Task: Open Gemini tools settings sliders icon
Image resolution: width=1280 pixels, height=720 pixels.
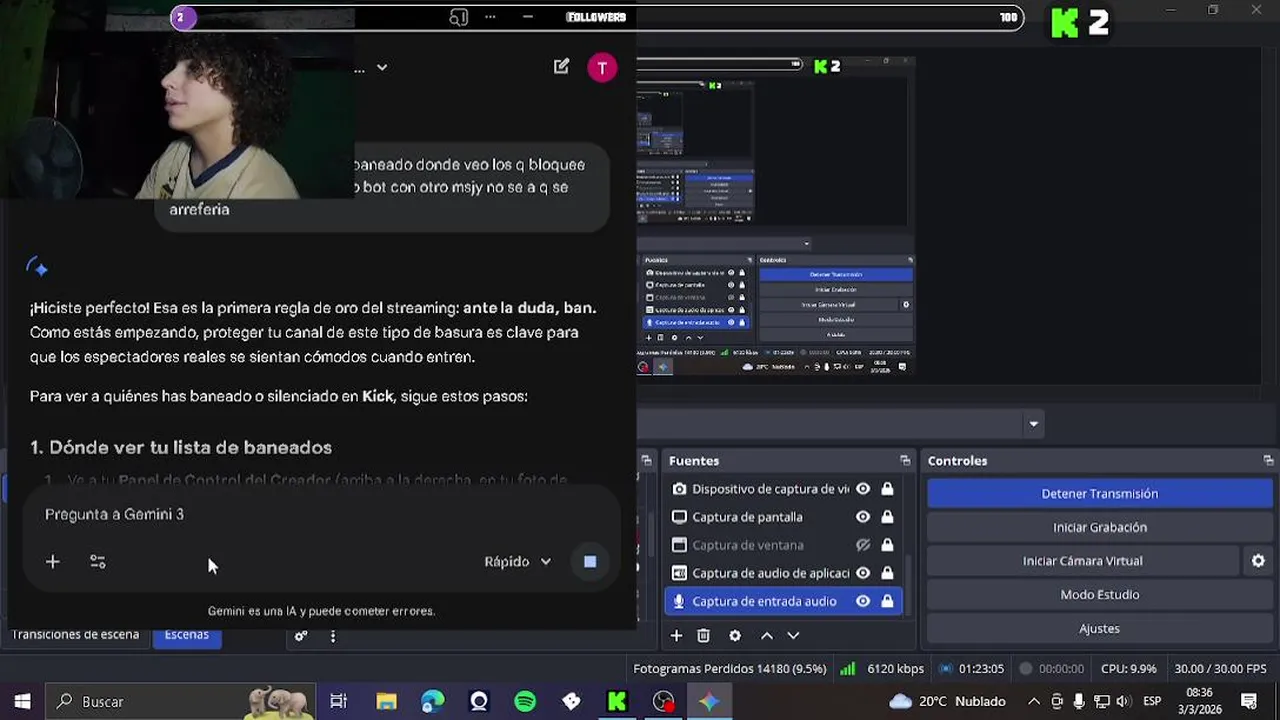Action: pyautogui.click(x=98, y=562)
